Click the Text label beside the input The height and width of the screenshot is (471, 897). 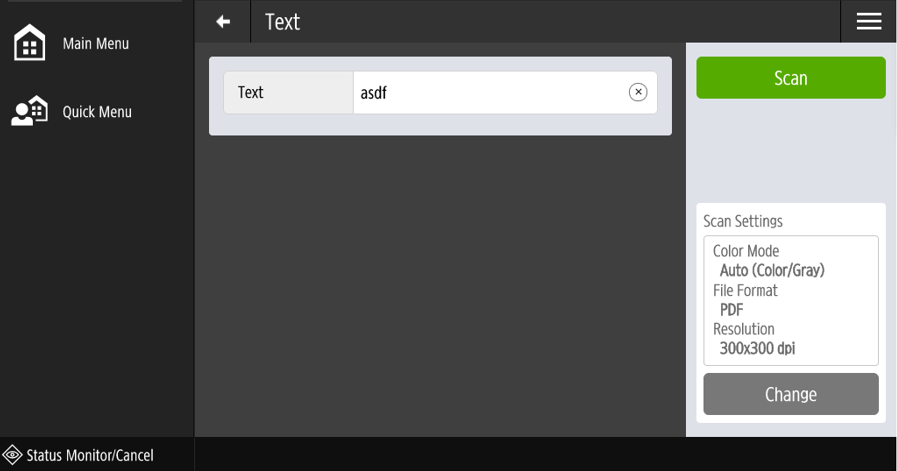click(x=251, y=93)
